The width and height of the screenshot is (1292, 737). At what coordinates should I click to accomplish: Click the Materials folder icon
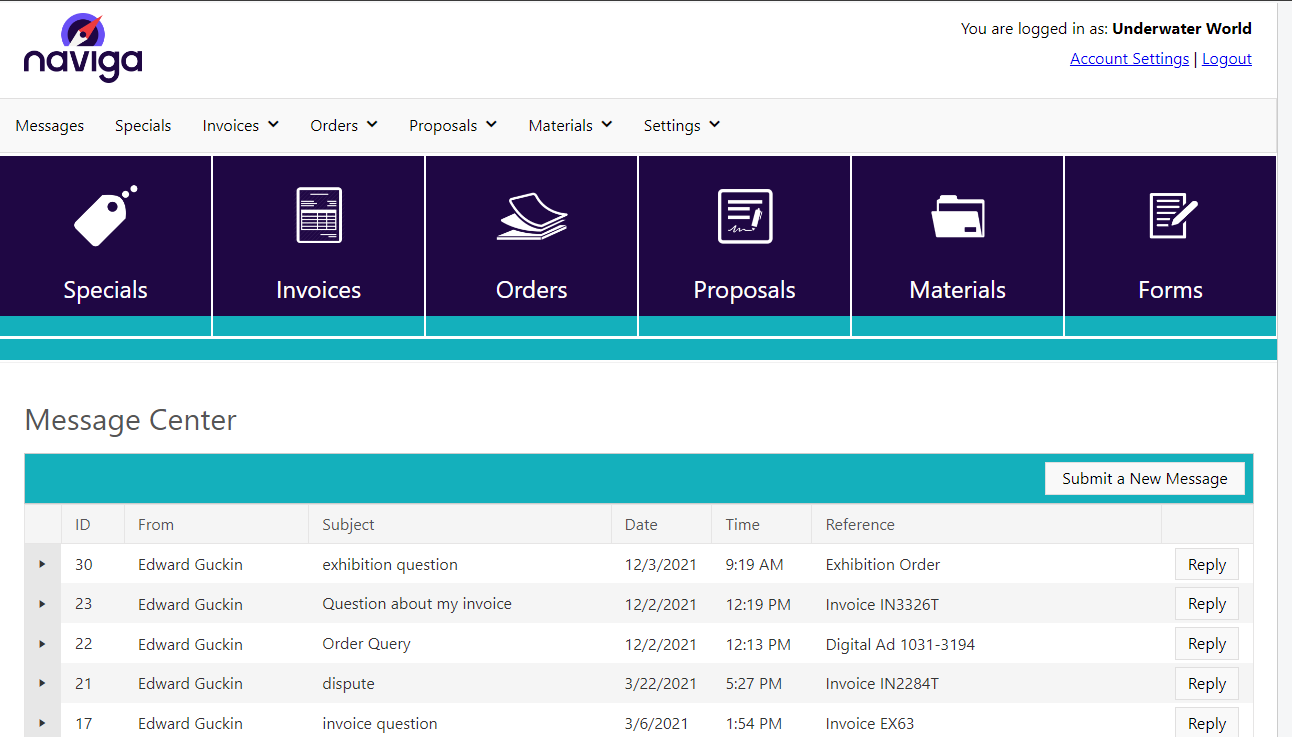coord(957,216)
